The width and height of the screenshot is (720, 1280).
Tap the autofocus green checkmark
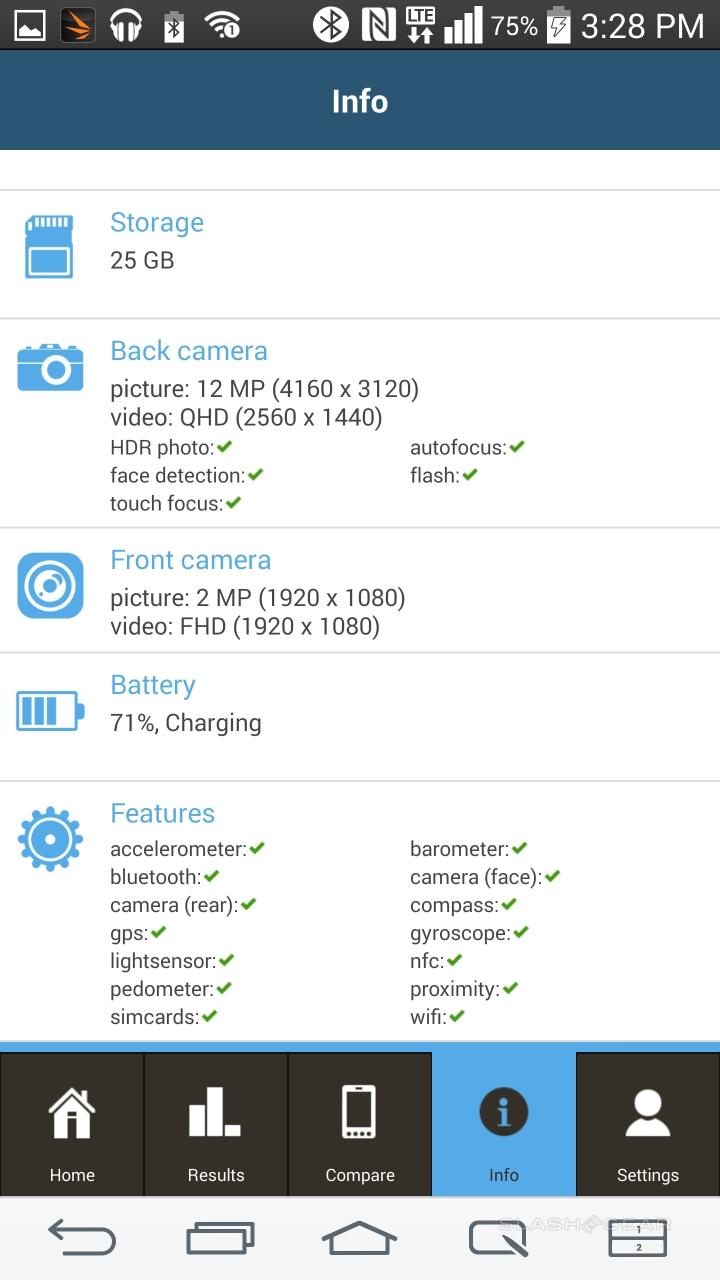(517, 447)
